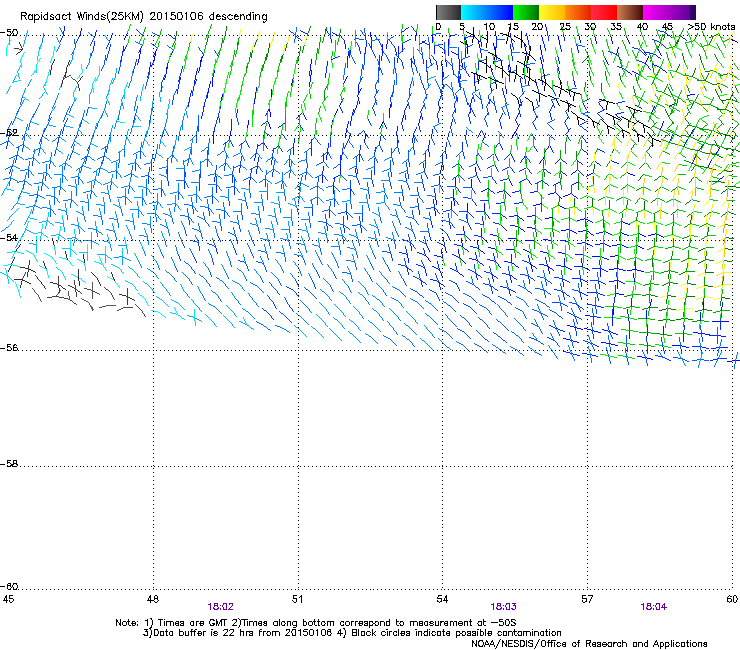Click the small arrow icon near -50 latitude
The width and height of the screenshot is (740, 650).
pos(18,48)
